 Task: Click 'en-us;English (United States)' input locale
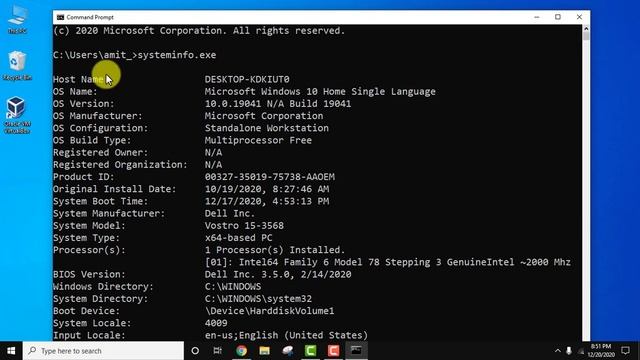(x=286, y=336)
